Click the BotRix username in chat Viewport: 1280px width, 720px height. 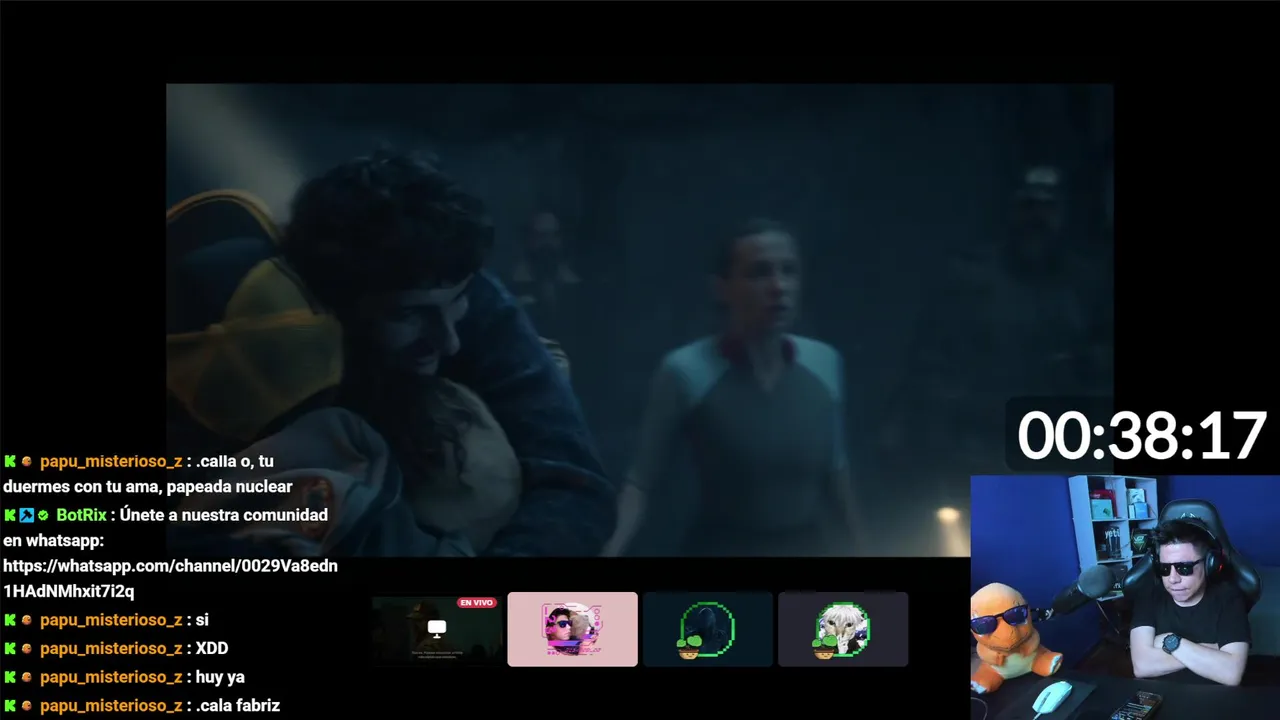(x=81, y=515)
